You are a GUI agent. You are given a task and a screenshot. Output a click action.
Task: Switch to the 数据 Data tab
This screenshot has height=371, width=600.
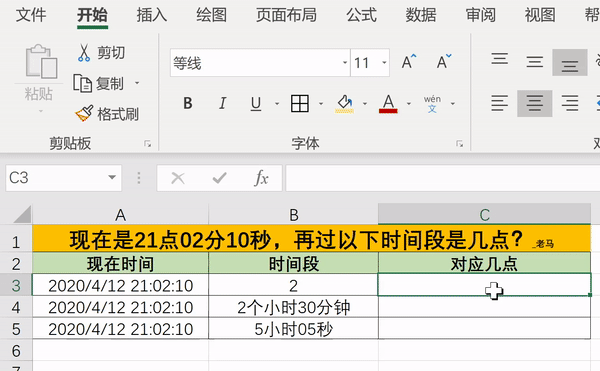coord(421,15)
